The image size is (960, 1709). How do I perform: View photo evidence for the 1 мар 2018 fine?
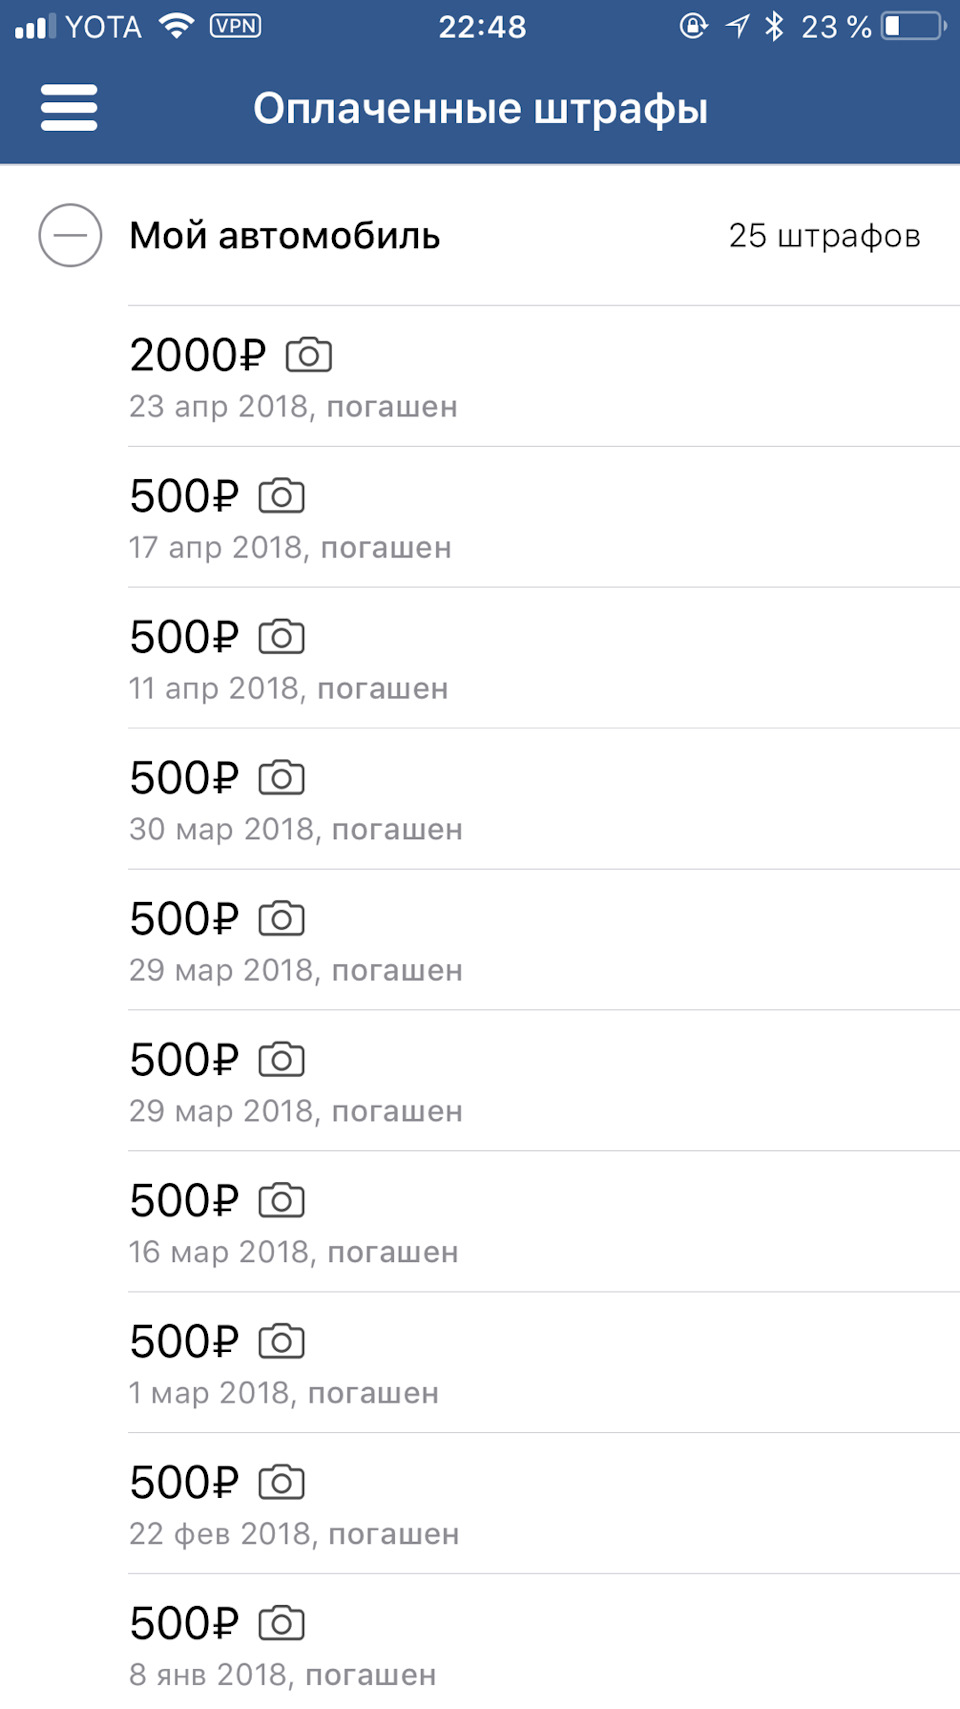282,1342
